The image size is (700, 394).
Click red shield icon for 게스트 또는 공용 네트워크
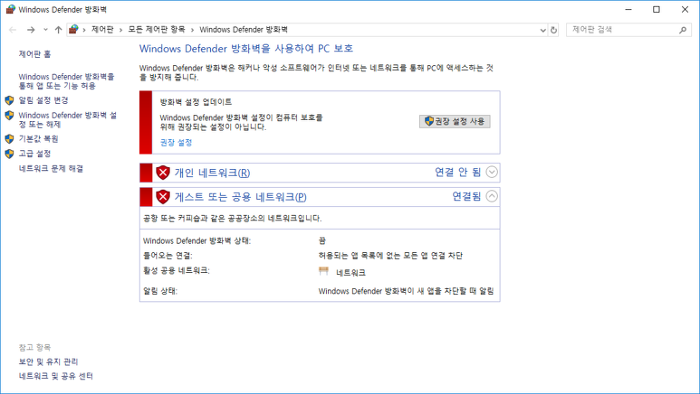point(163,196)
